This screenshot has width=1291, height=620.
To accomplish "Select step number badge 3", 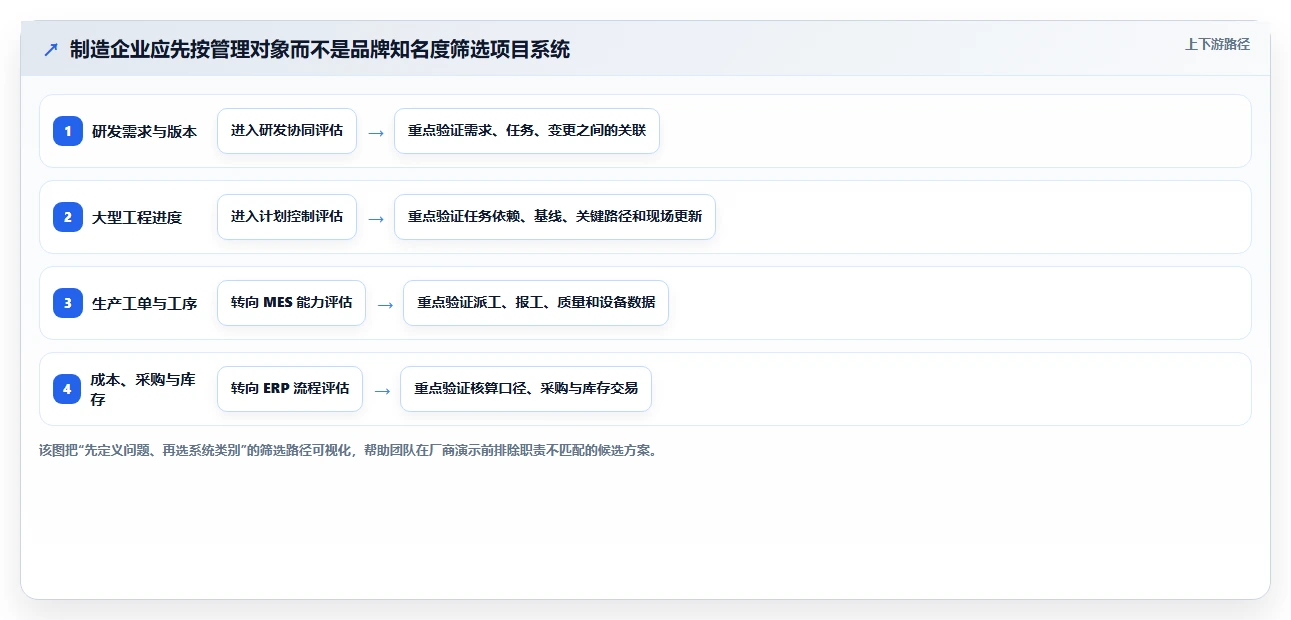I will pyautogui.click(x=68, y=303).
